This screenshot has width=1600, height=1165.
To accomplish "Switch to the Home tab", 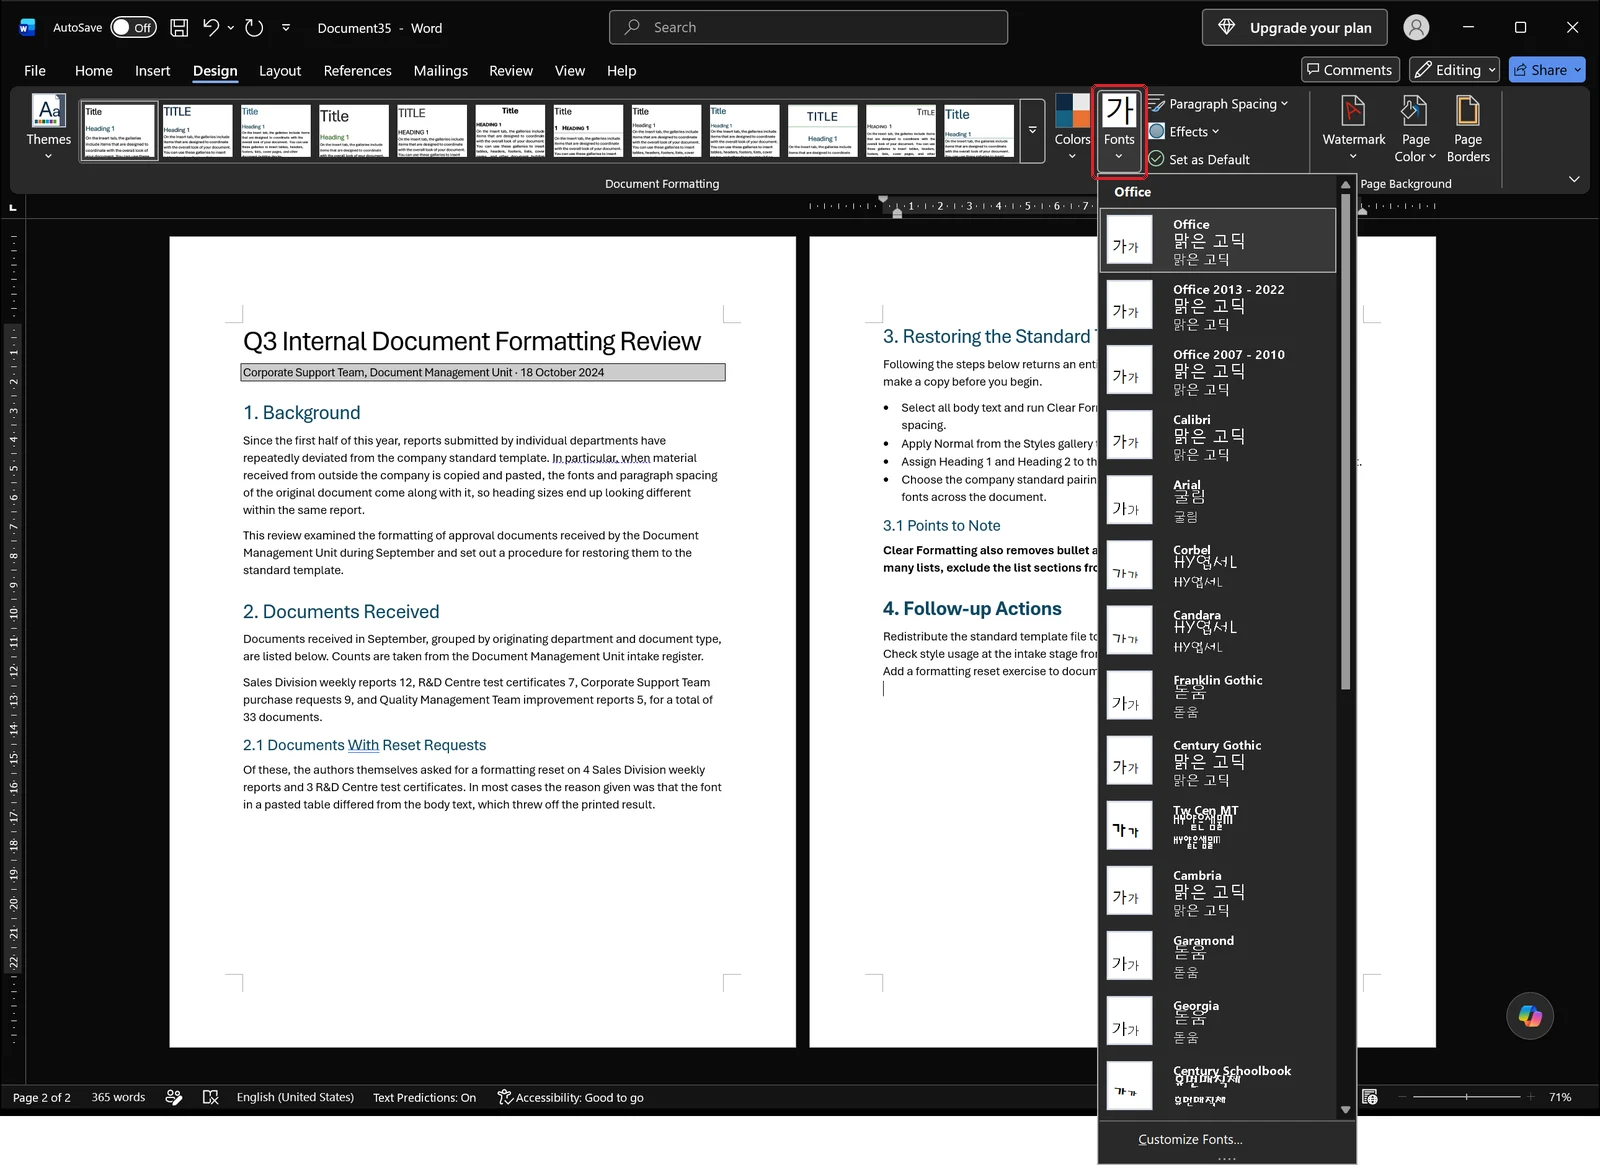I will coord(94,71).
